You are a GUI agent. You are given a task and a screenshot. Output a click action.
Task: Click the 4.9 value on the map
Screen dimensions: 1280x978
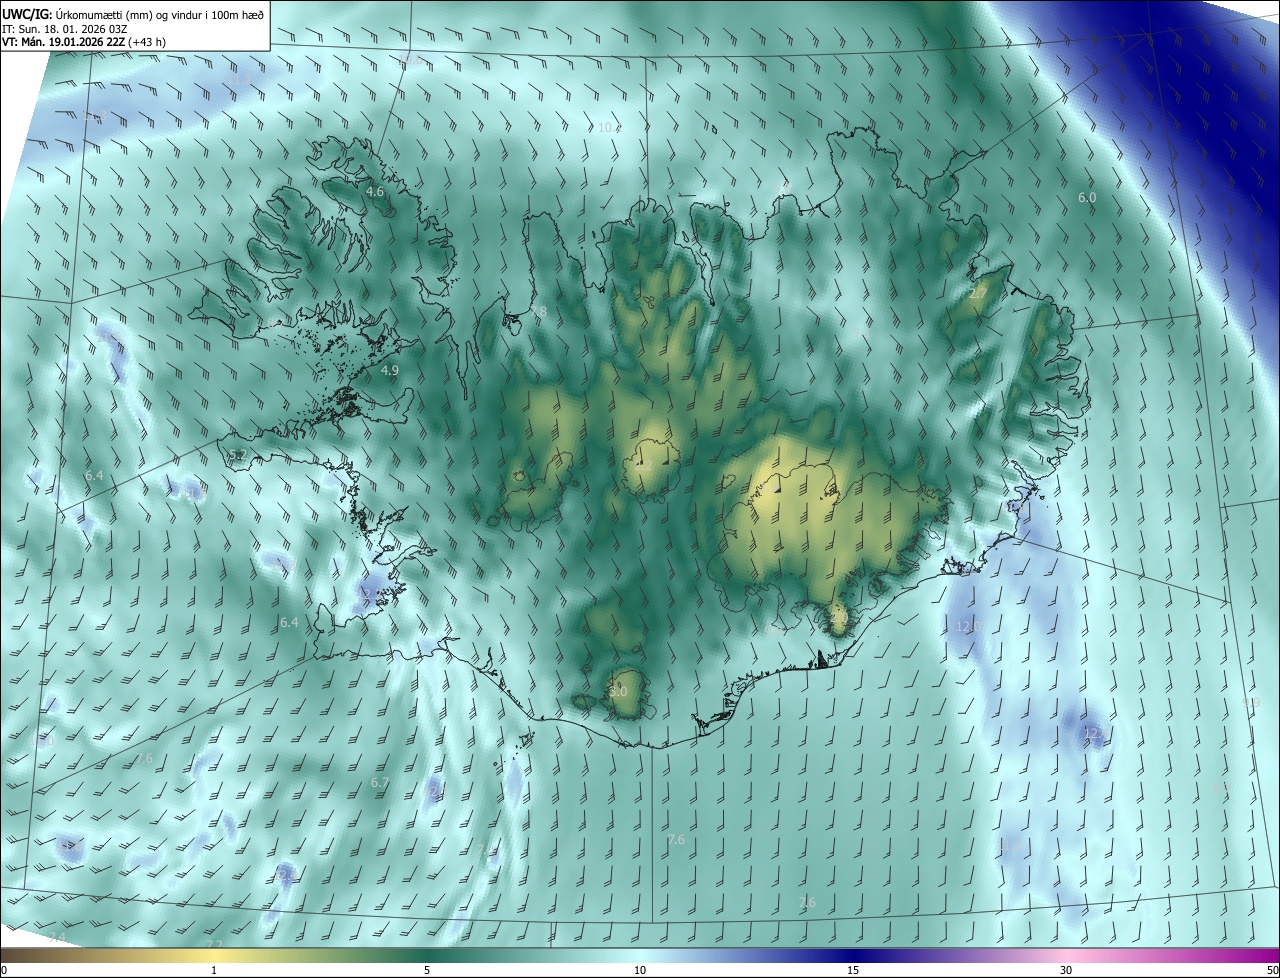click(390, 370)
